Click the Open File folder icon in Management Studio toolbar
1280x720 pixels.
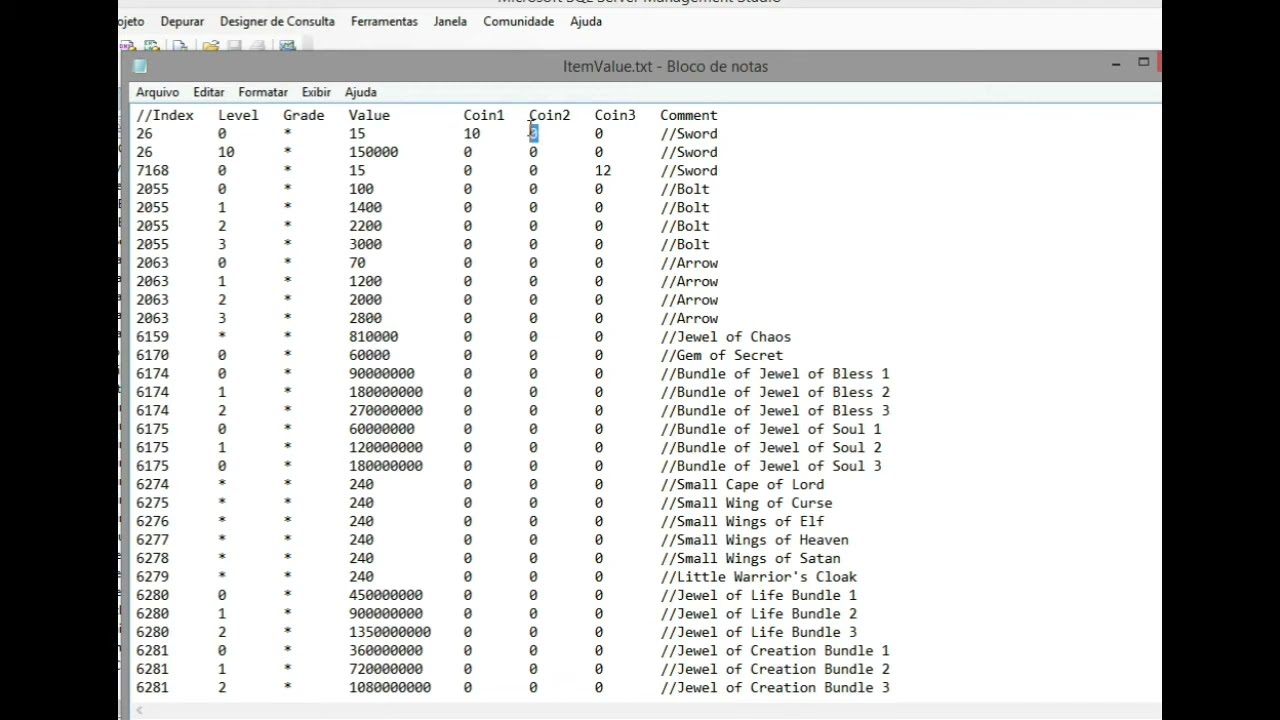tap(210, 46)
